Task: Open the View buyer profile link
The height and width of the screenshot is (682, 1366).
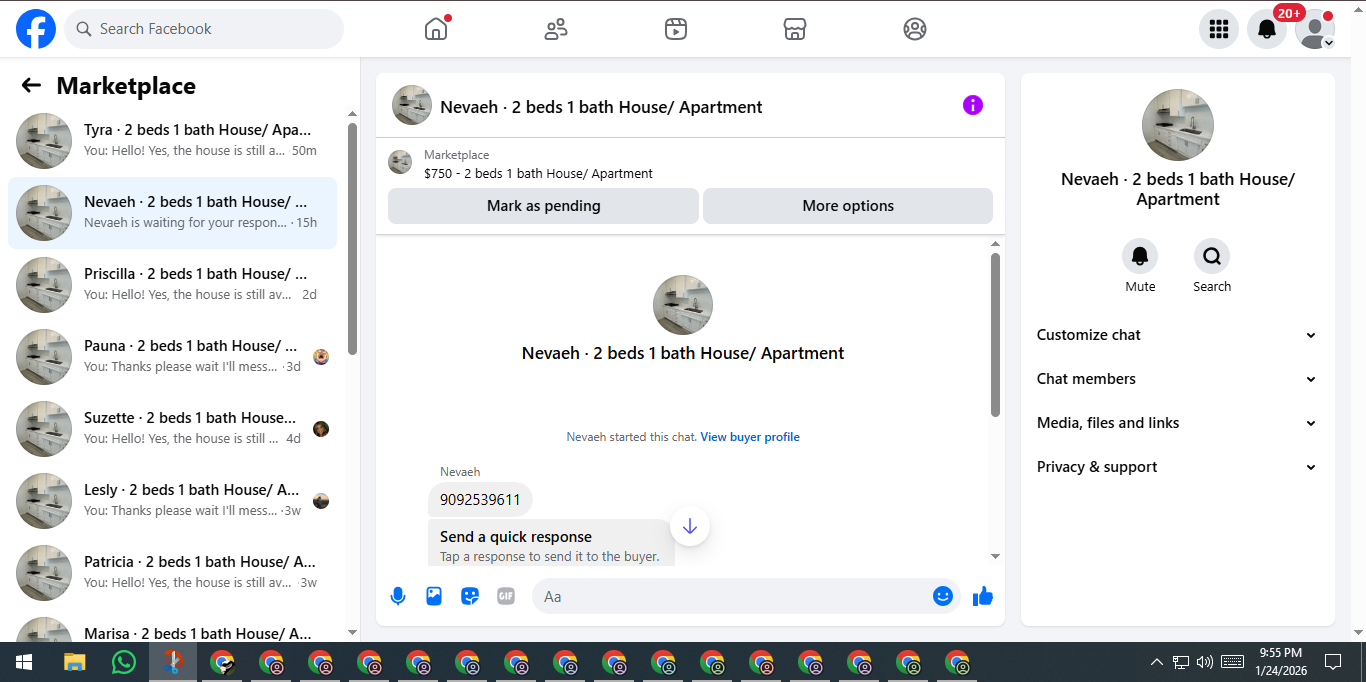Action: (750, 437)
